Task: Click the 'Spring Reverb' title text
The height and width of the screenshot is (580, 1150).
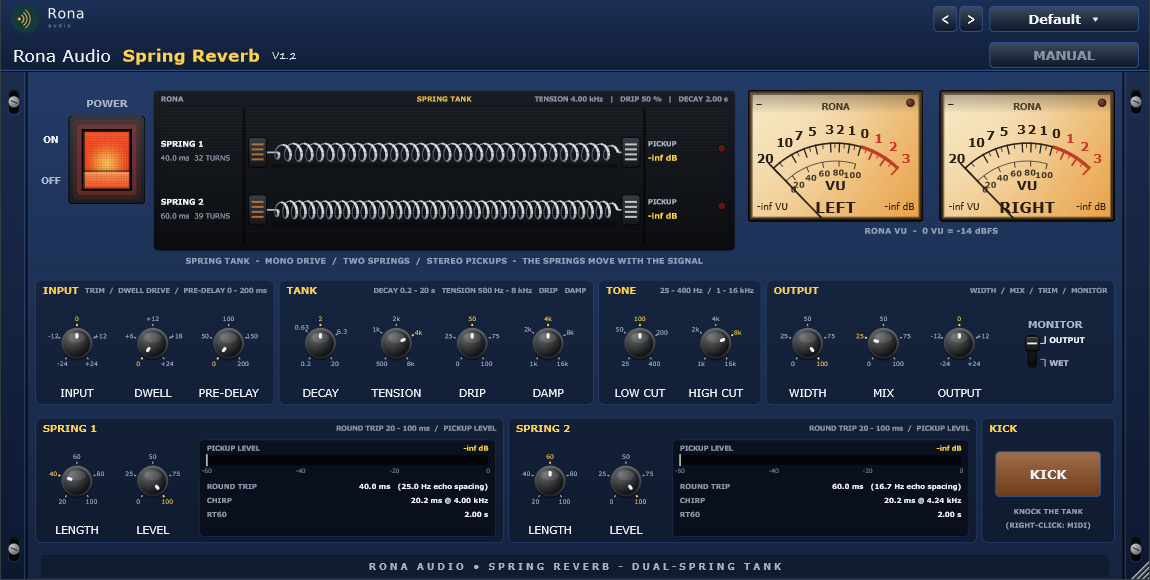Action: point(191,56)
